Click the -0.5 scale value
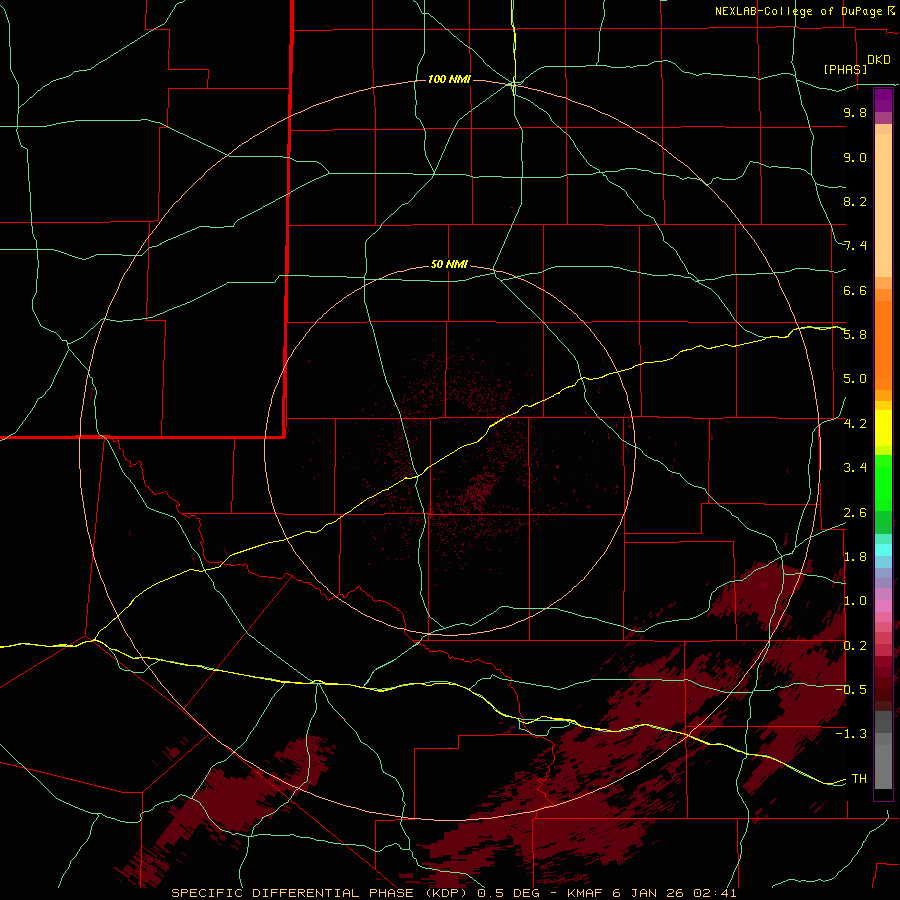 pyautogui.click(x=851, y=690)
